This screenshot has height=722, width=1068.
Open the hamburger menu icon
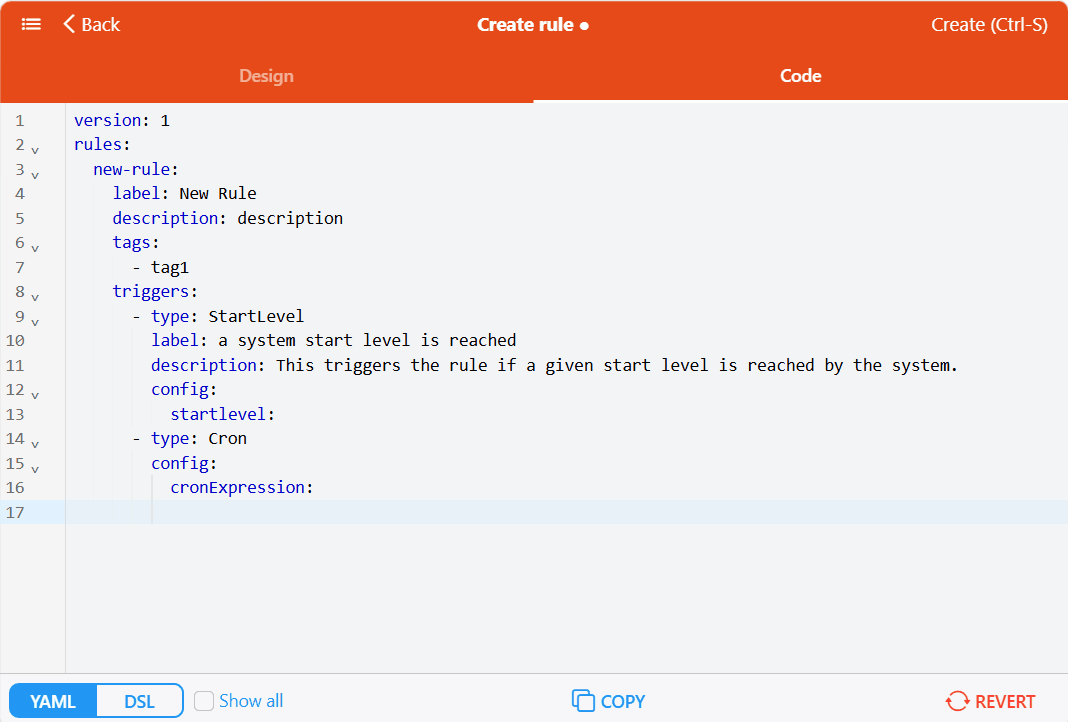(x=31, y=25)
